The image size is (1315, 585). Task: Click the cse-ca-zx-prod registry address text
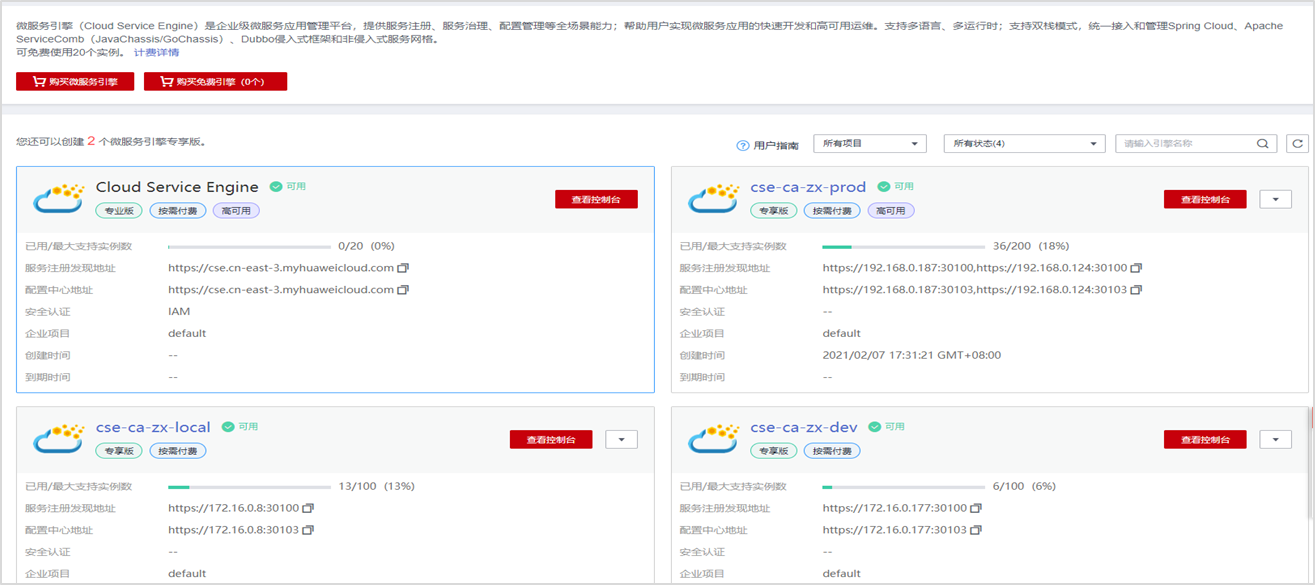point(975,268)
